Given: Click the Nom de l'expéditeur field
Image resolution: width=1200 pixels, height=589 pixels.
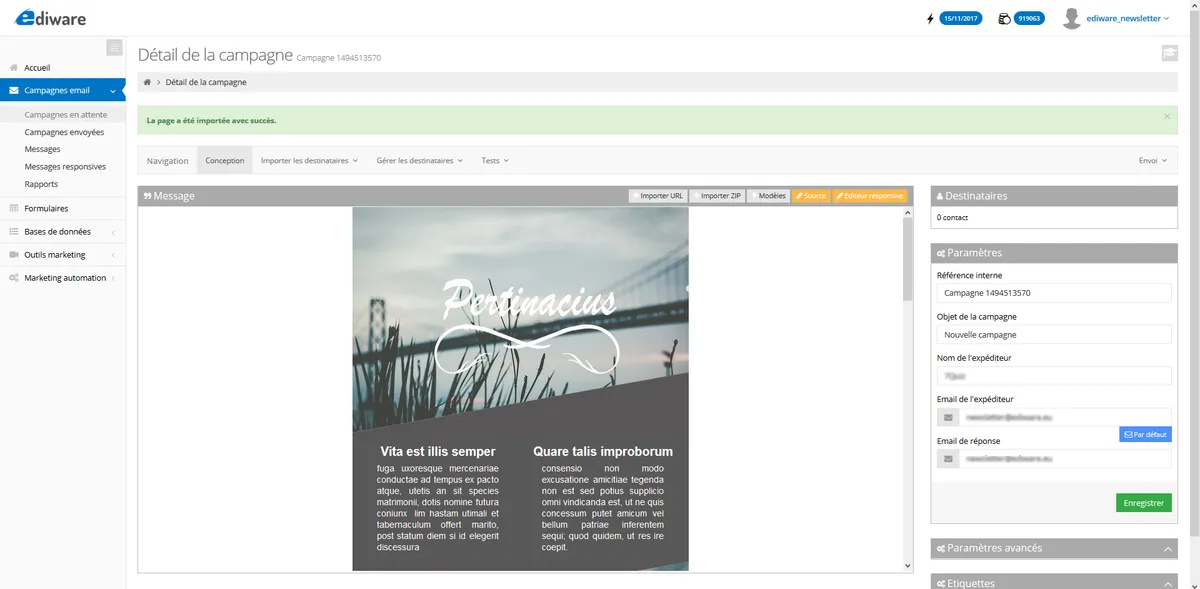Looking at the screenshot, I should [1054, 376].
